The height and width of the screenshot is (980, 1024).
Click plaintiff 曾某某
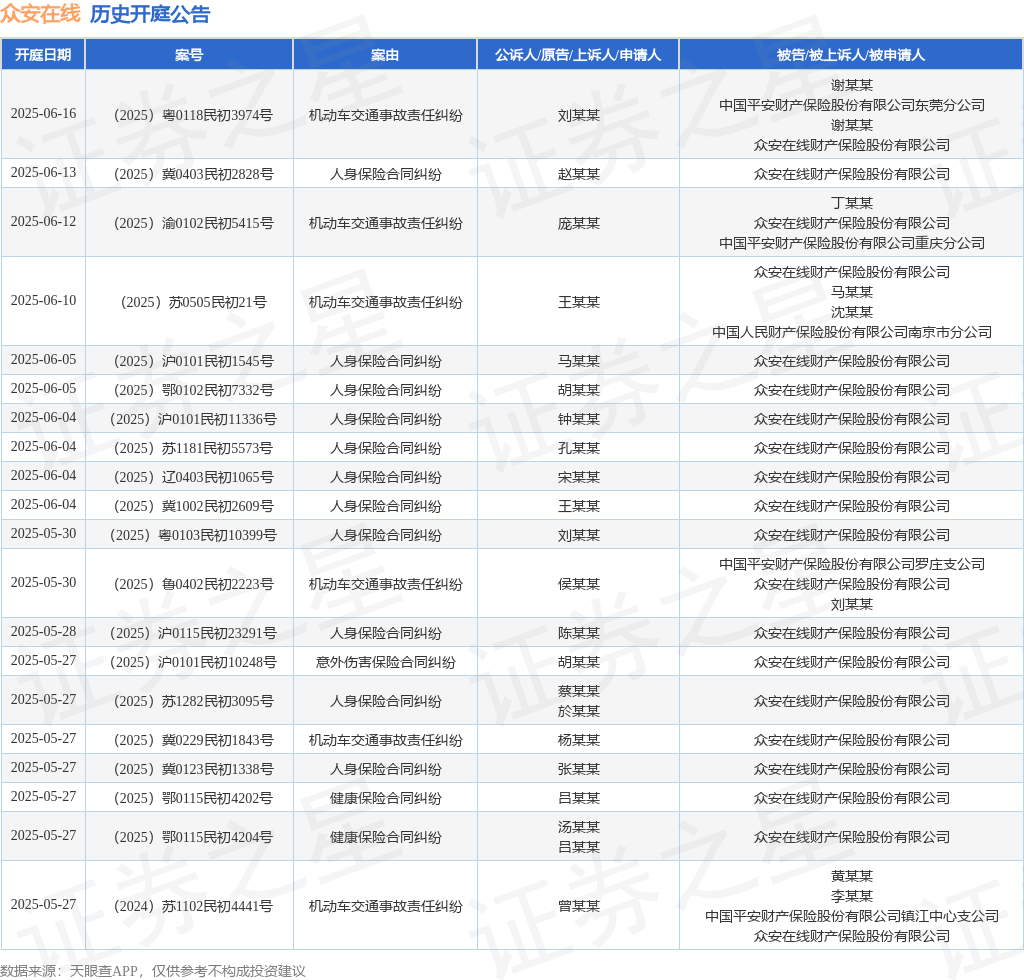pyautogui.click(x=579, y=906)
